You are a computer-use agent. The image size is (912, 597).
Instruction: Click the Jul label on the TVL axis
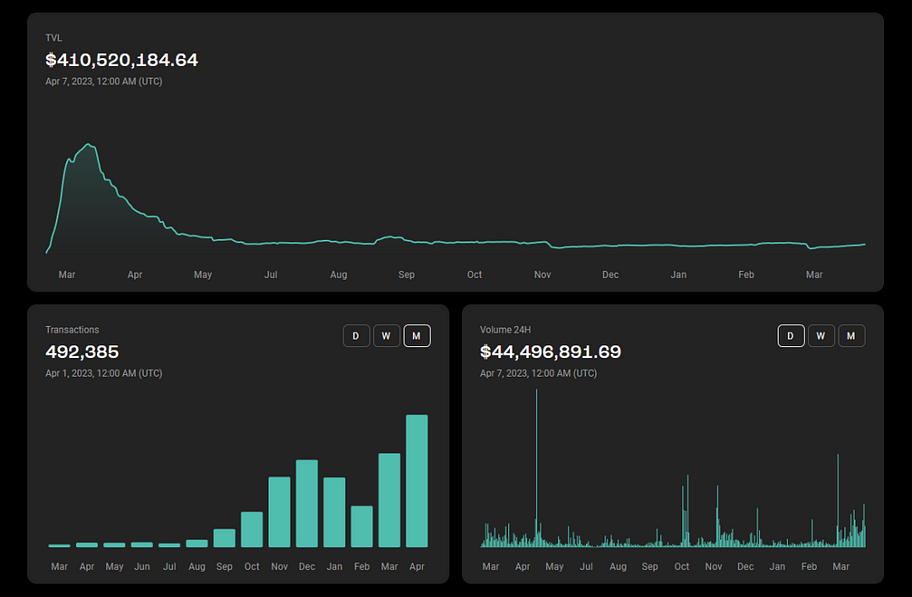tap(271, 275)
